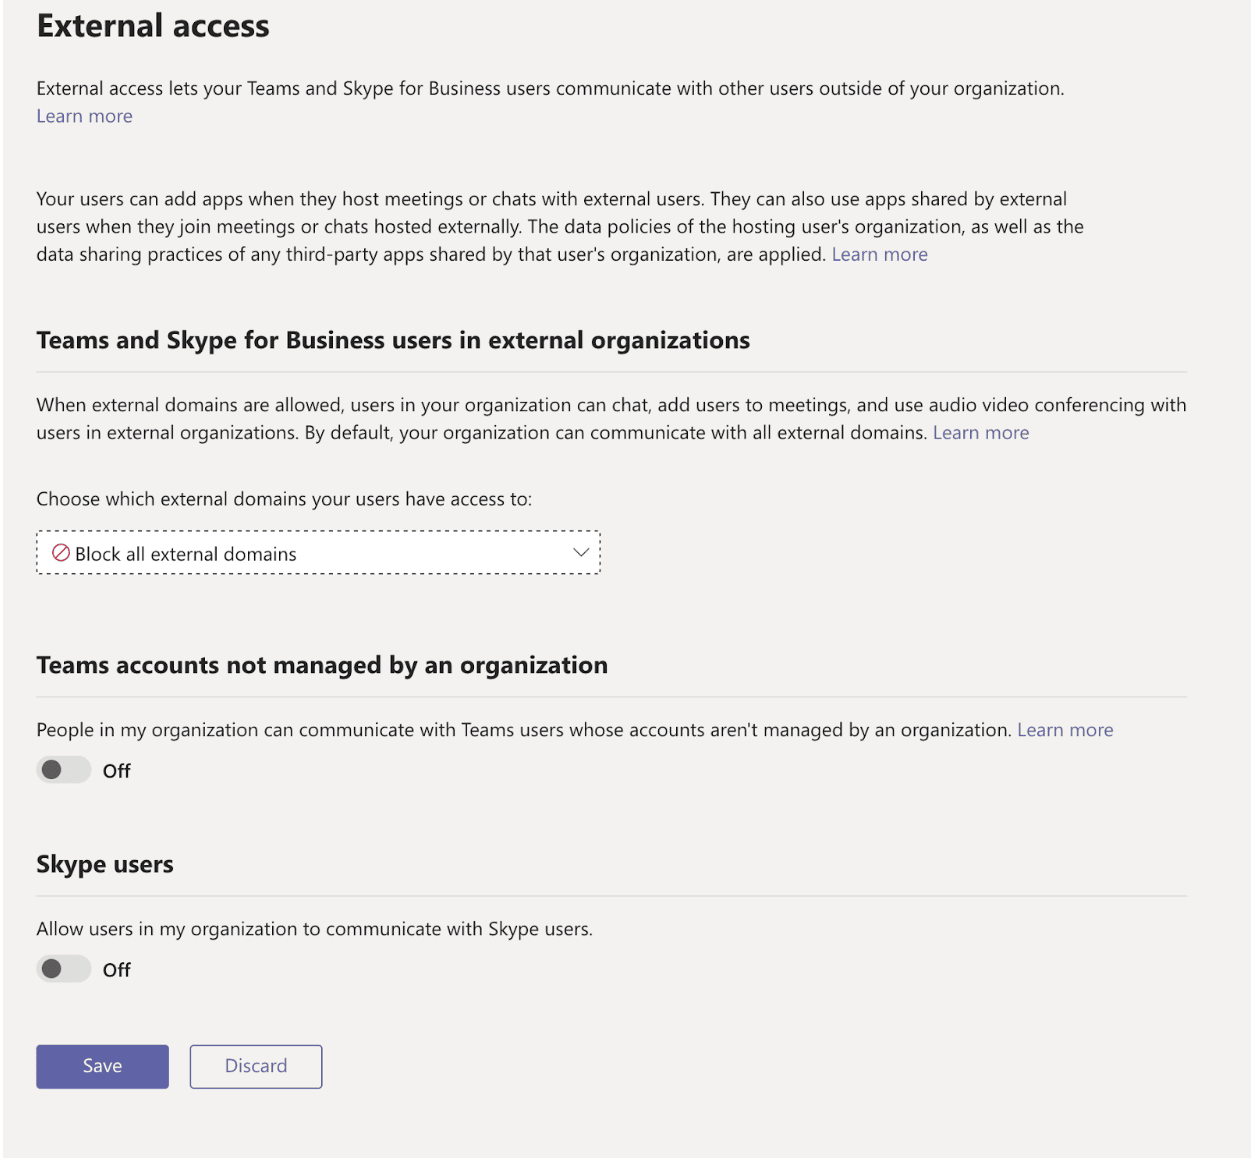The image size is (1252, 1162).
Task: Click the Allow users to communicate with Skype text
Action: pyautogui.click(x=314, y=929)
